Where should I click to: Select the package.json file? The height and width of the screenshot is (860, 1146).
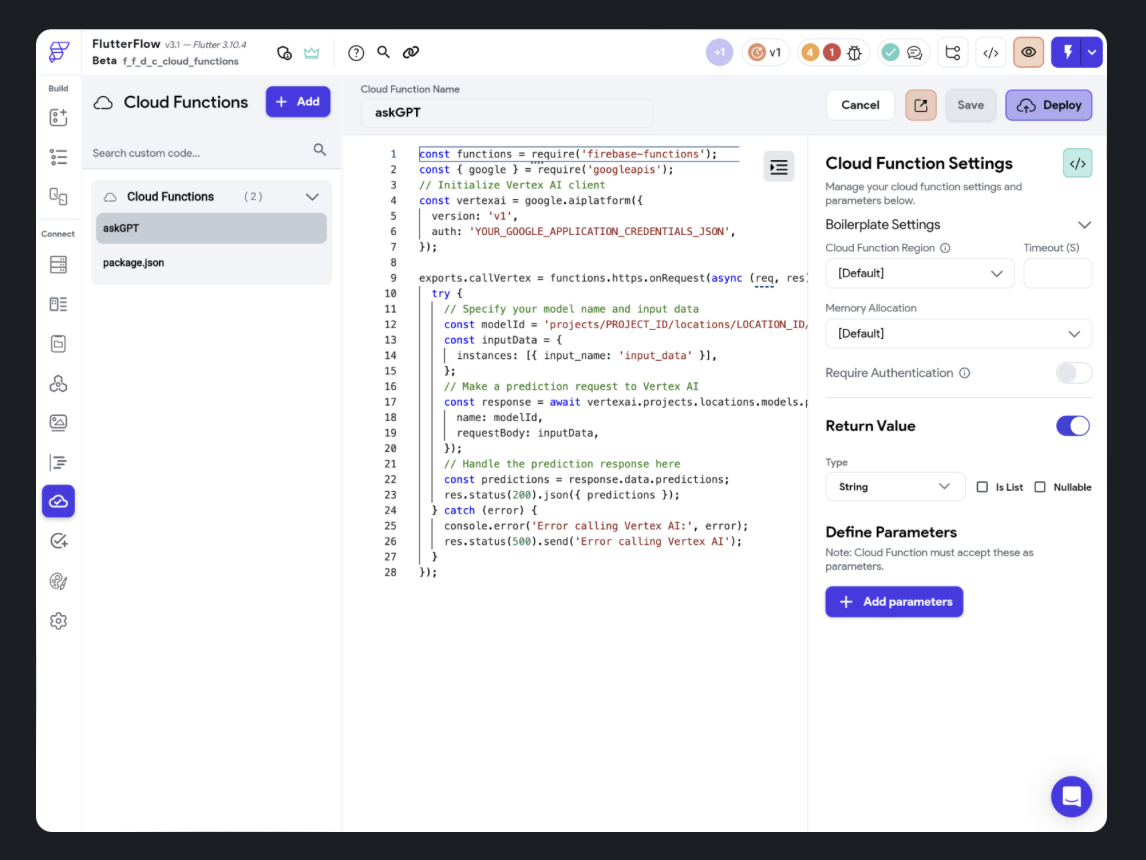[211, 263]
